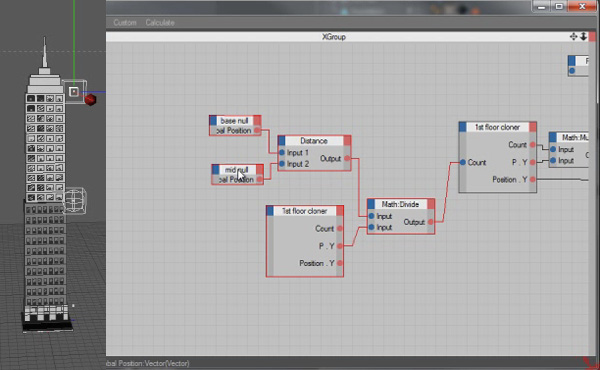Open red corner menu of lower cloner node

(x=339, y=211)
